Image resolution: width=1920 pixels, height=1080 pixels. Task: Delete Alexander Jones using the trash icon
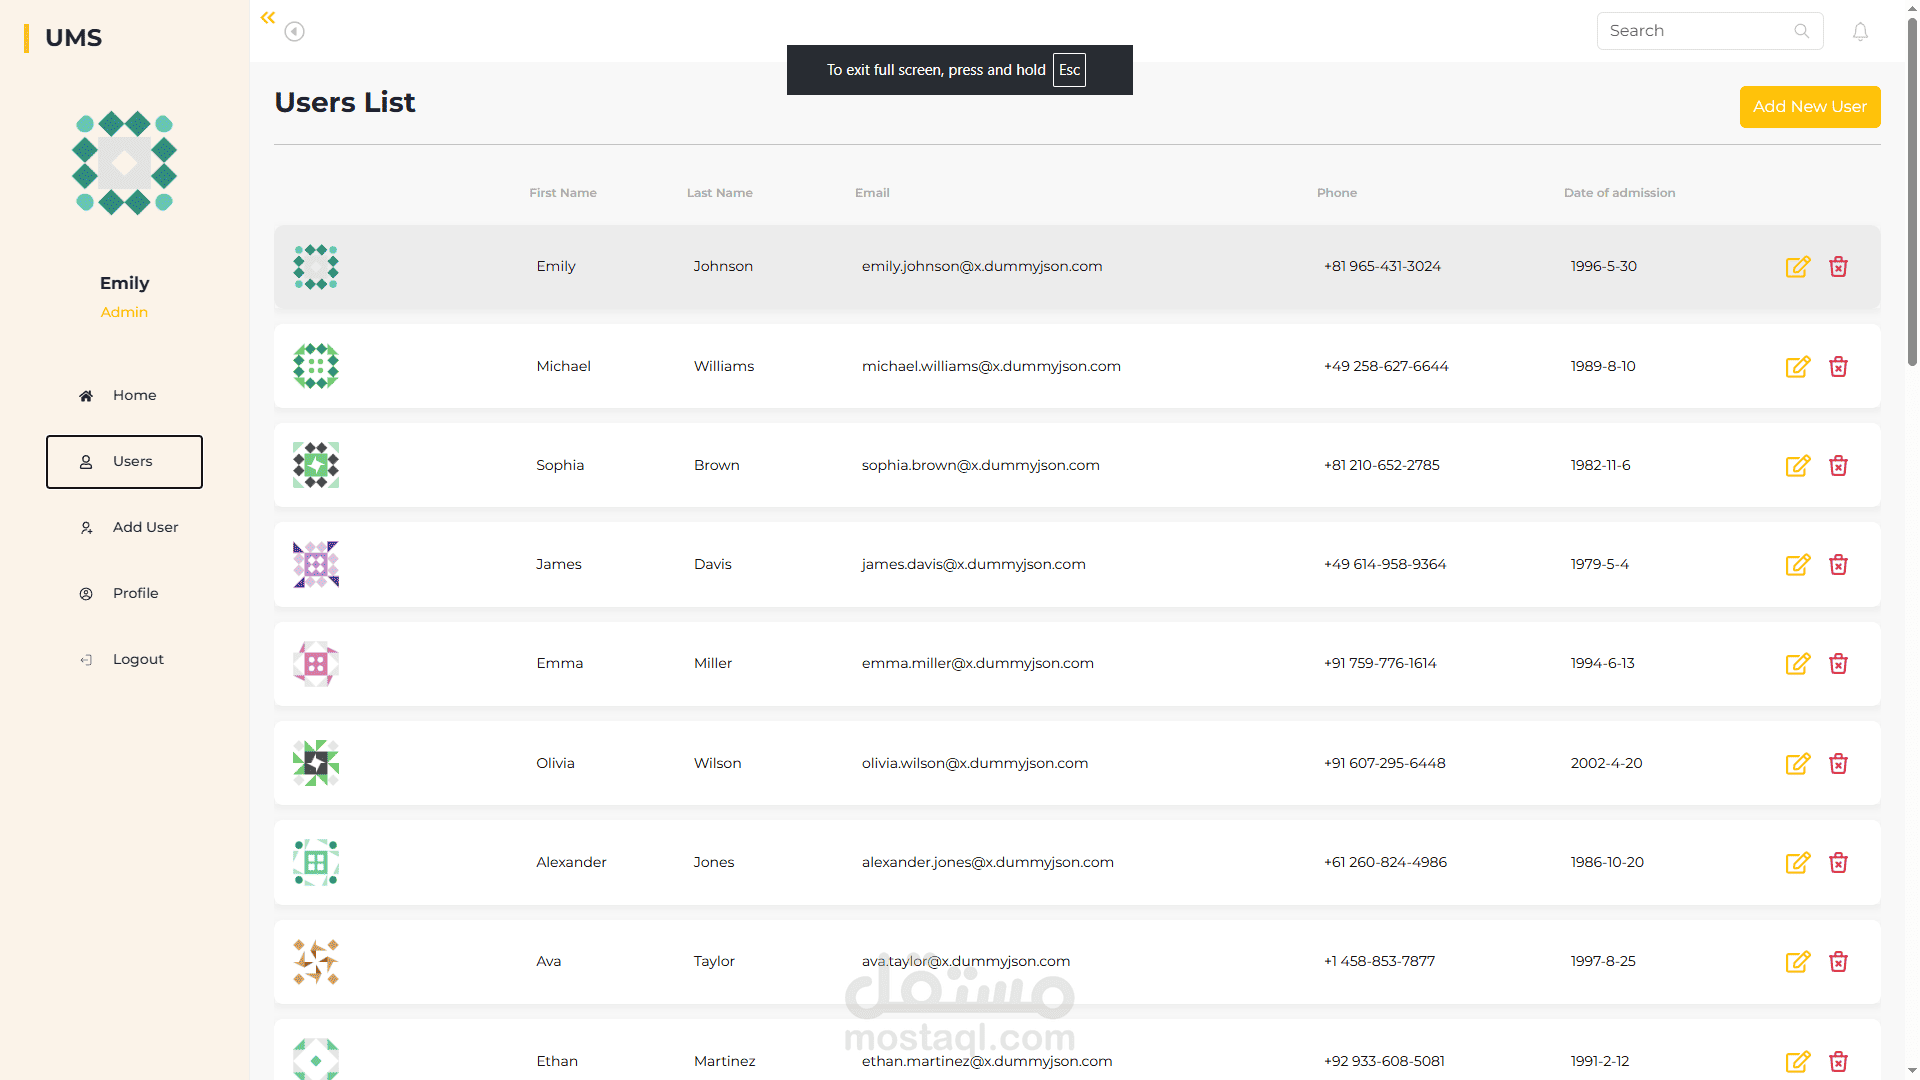[x=1838, y=863]
